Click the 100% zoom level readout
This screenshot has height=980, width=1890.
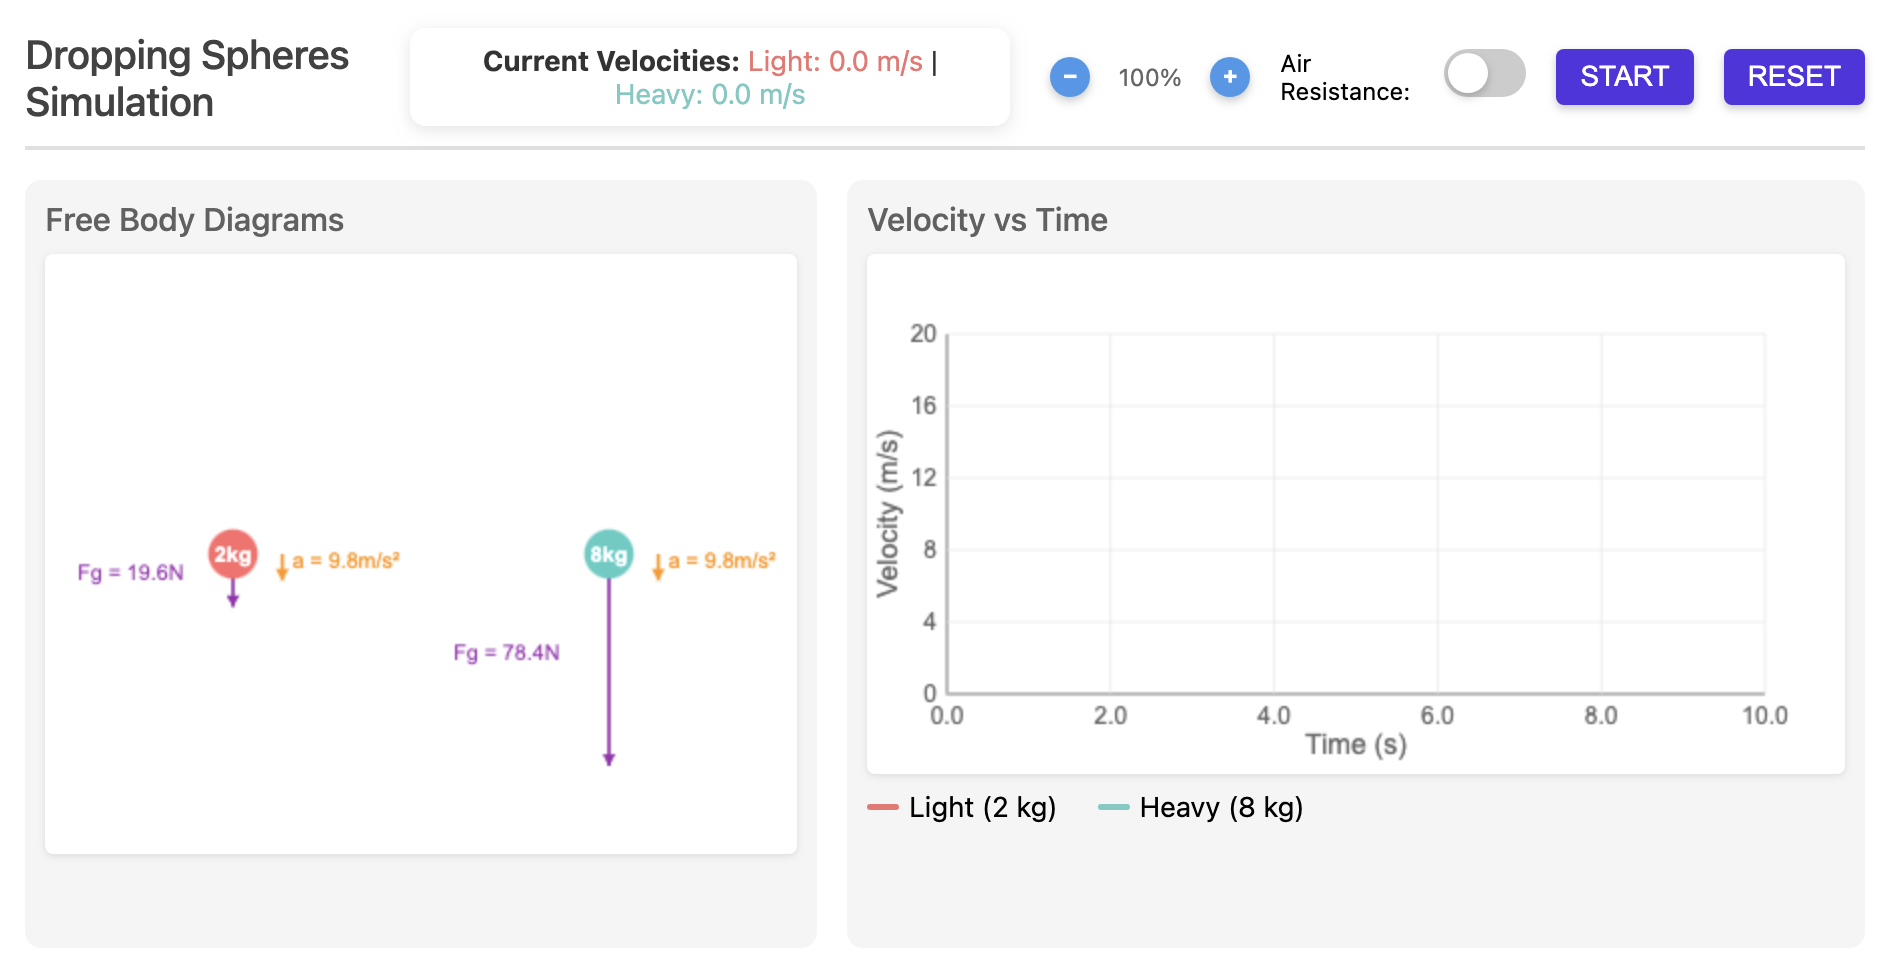pyautogui.click(x=1149, y=78)
